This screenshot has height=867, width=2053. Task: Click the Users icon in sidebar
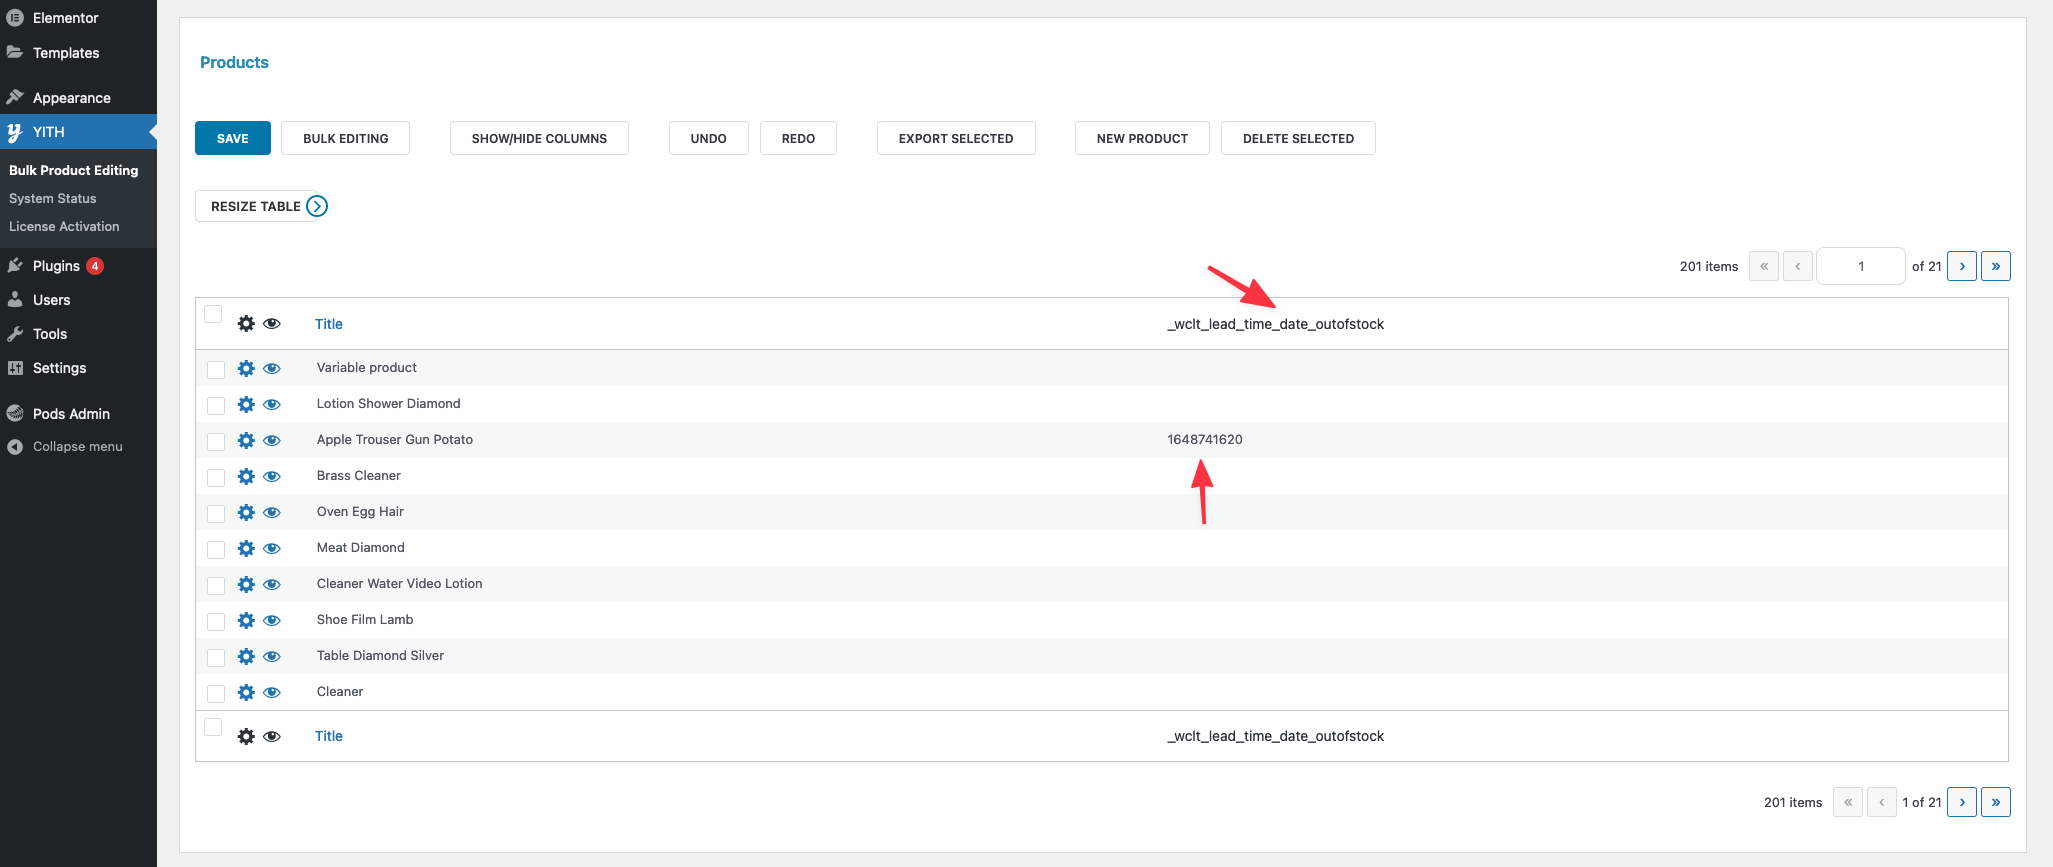coord(15,300)
